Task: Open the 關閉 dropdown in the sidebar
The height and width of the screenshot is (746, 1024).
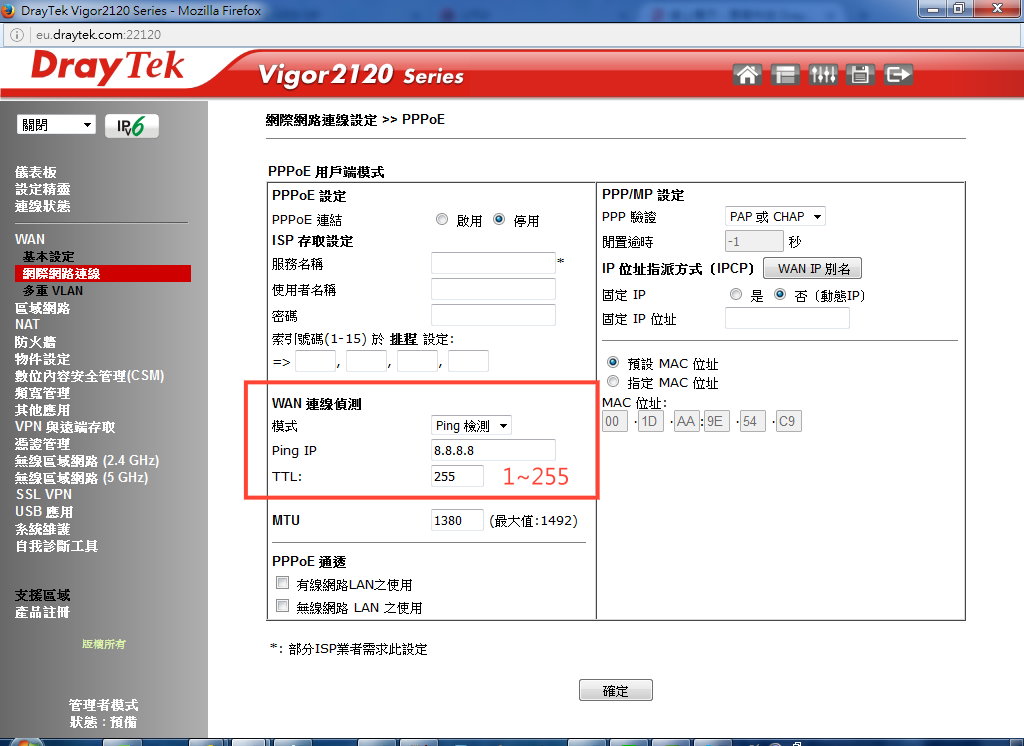Action: [x=57, y=125]
